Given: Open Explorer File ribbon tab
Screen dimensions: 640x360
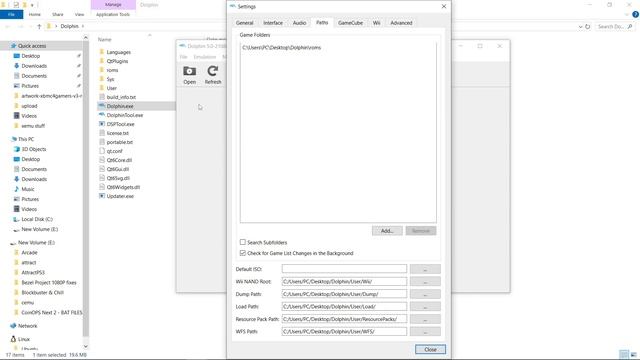Looking at the screenshot, I should click(x=11, y=14).
